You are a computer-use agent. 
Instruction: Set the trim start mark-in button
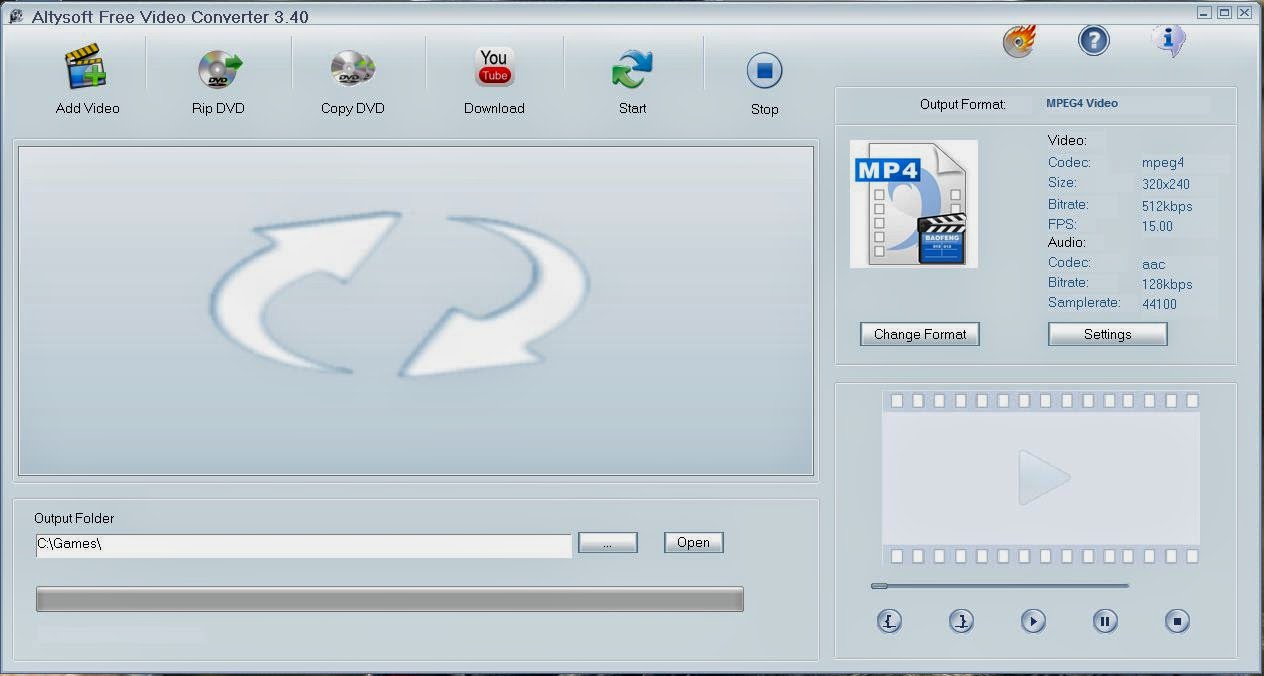889,621
